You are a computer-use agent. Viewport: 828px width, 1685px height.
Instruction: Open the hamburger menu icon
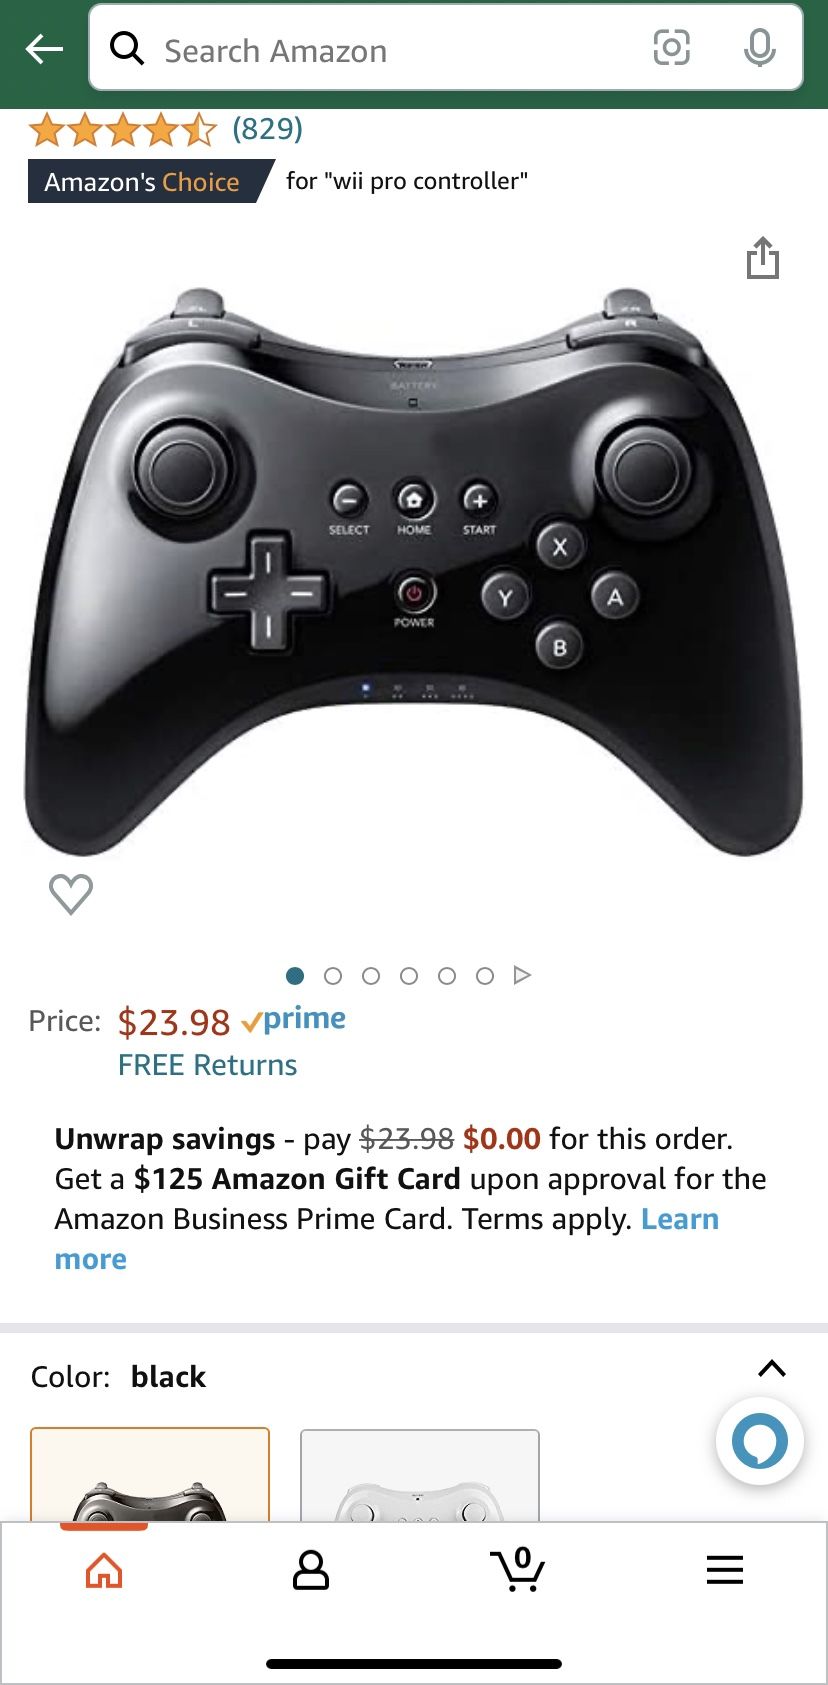[724, 1570]
